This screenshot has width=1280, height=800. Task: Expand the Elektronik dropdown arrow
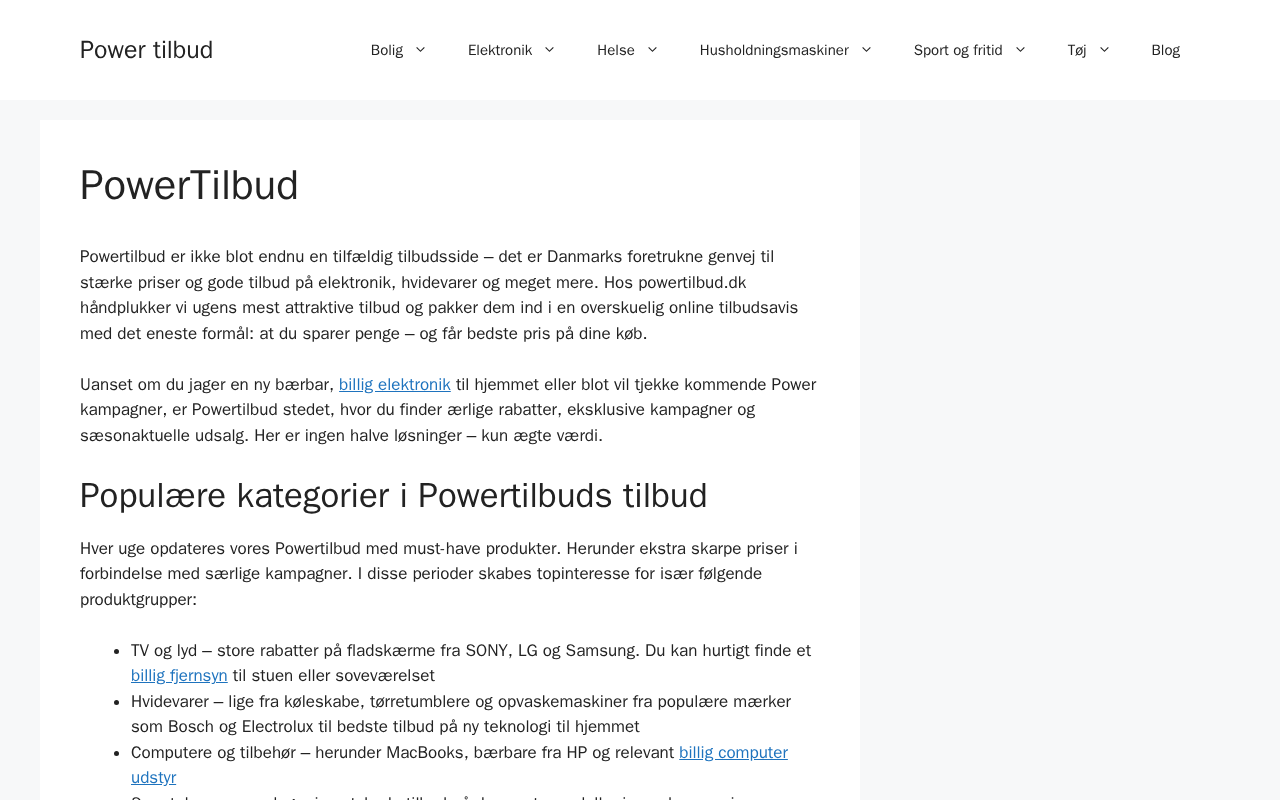point(549,50)
